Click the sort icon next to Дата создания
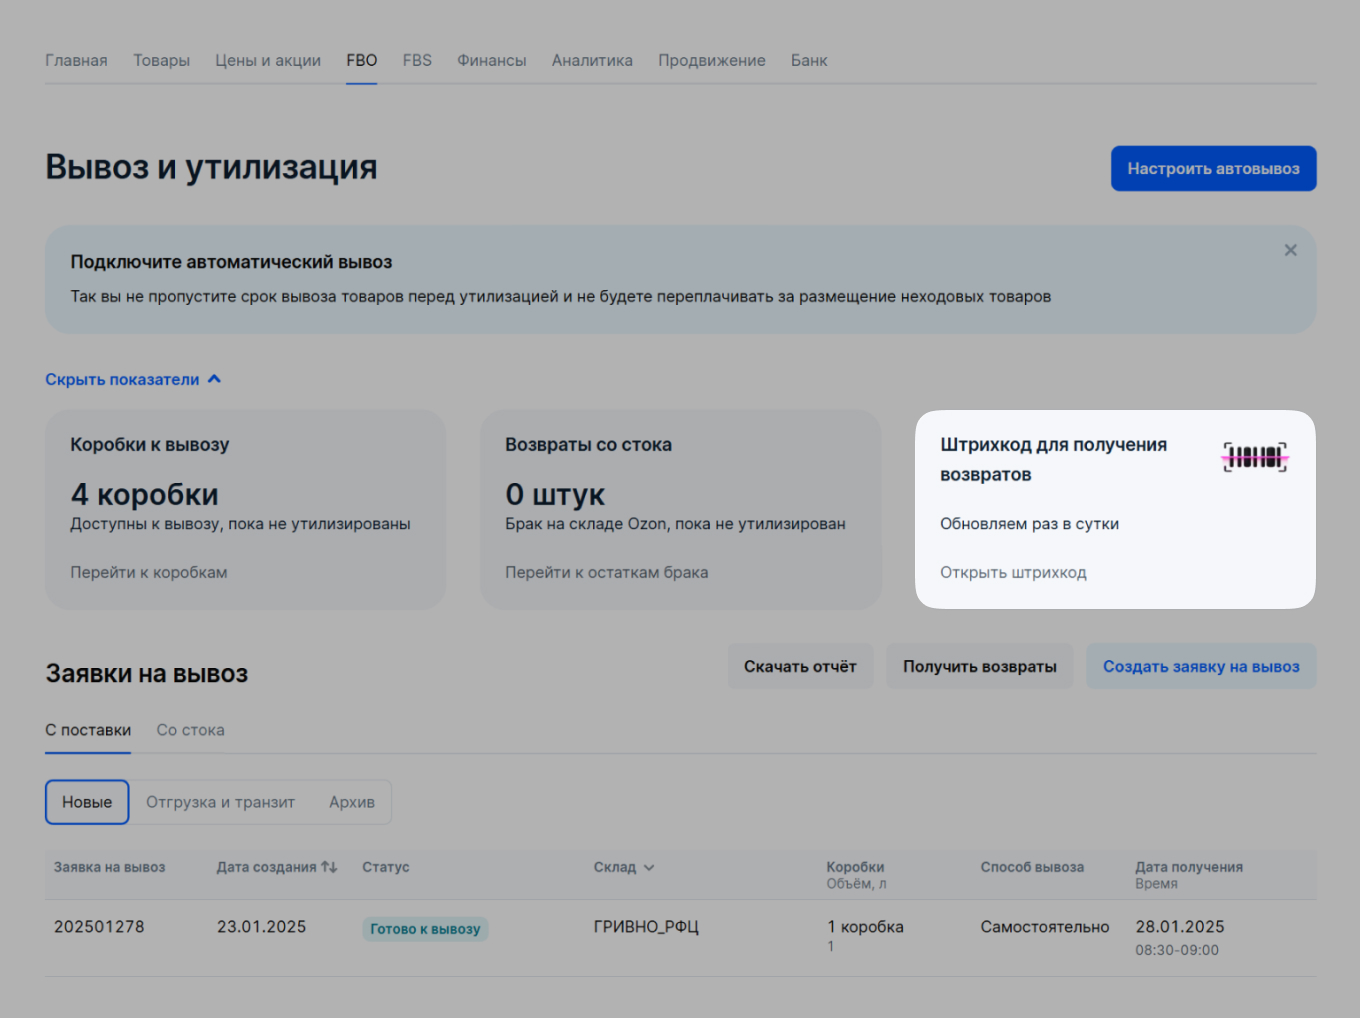This screenshot has height=1018, width=1360. click(x=331, y=867)
